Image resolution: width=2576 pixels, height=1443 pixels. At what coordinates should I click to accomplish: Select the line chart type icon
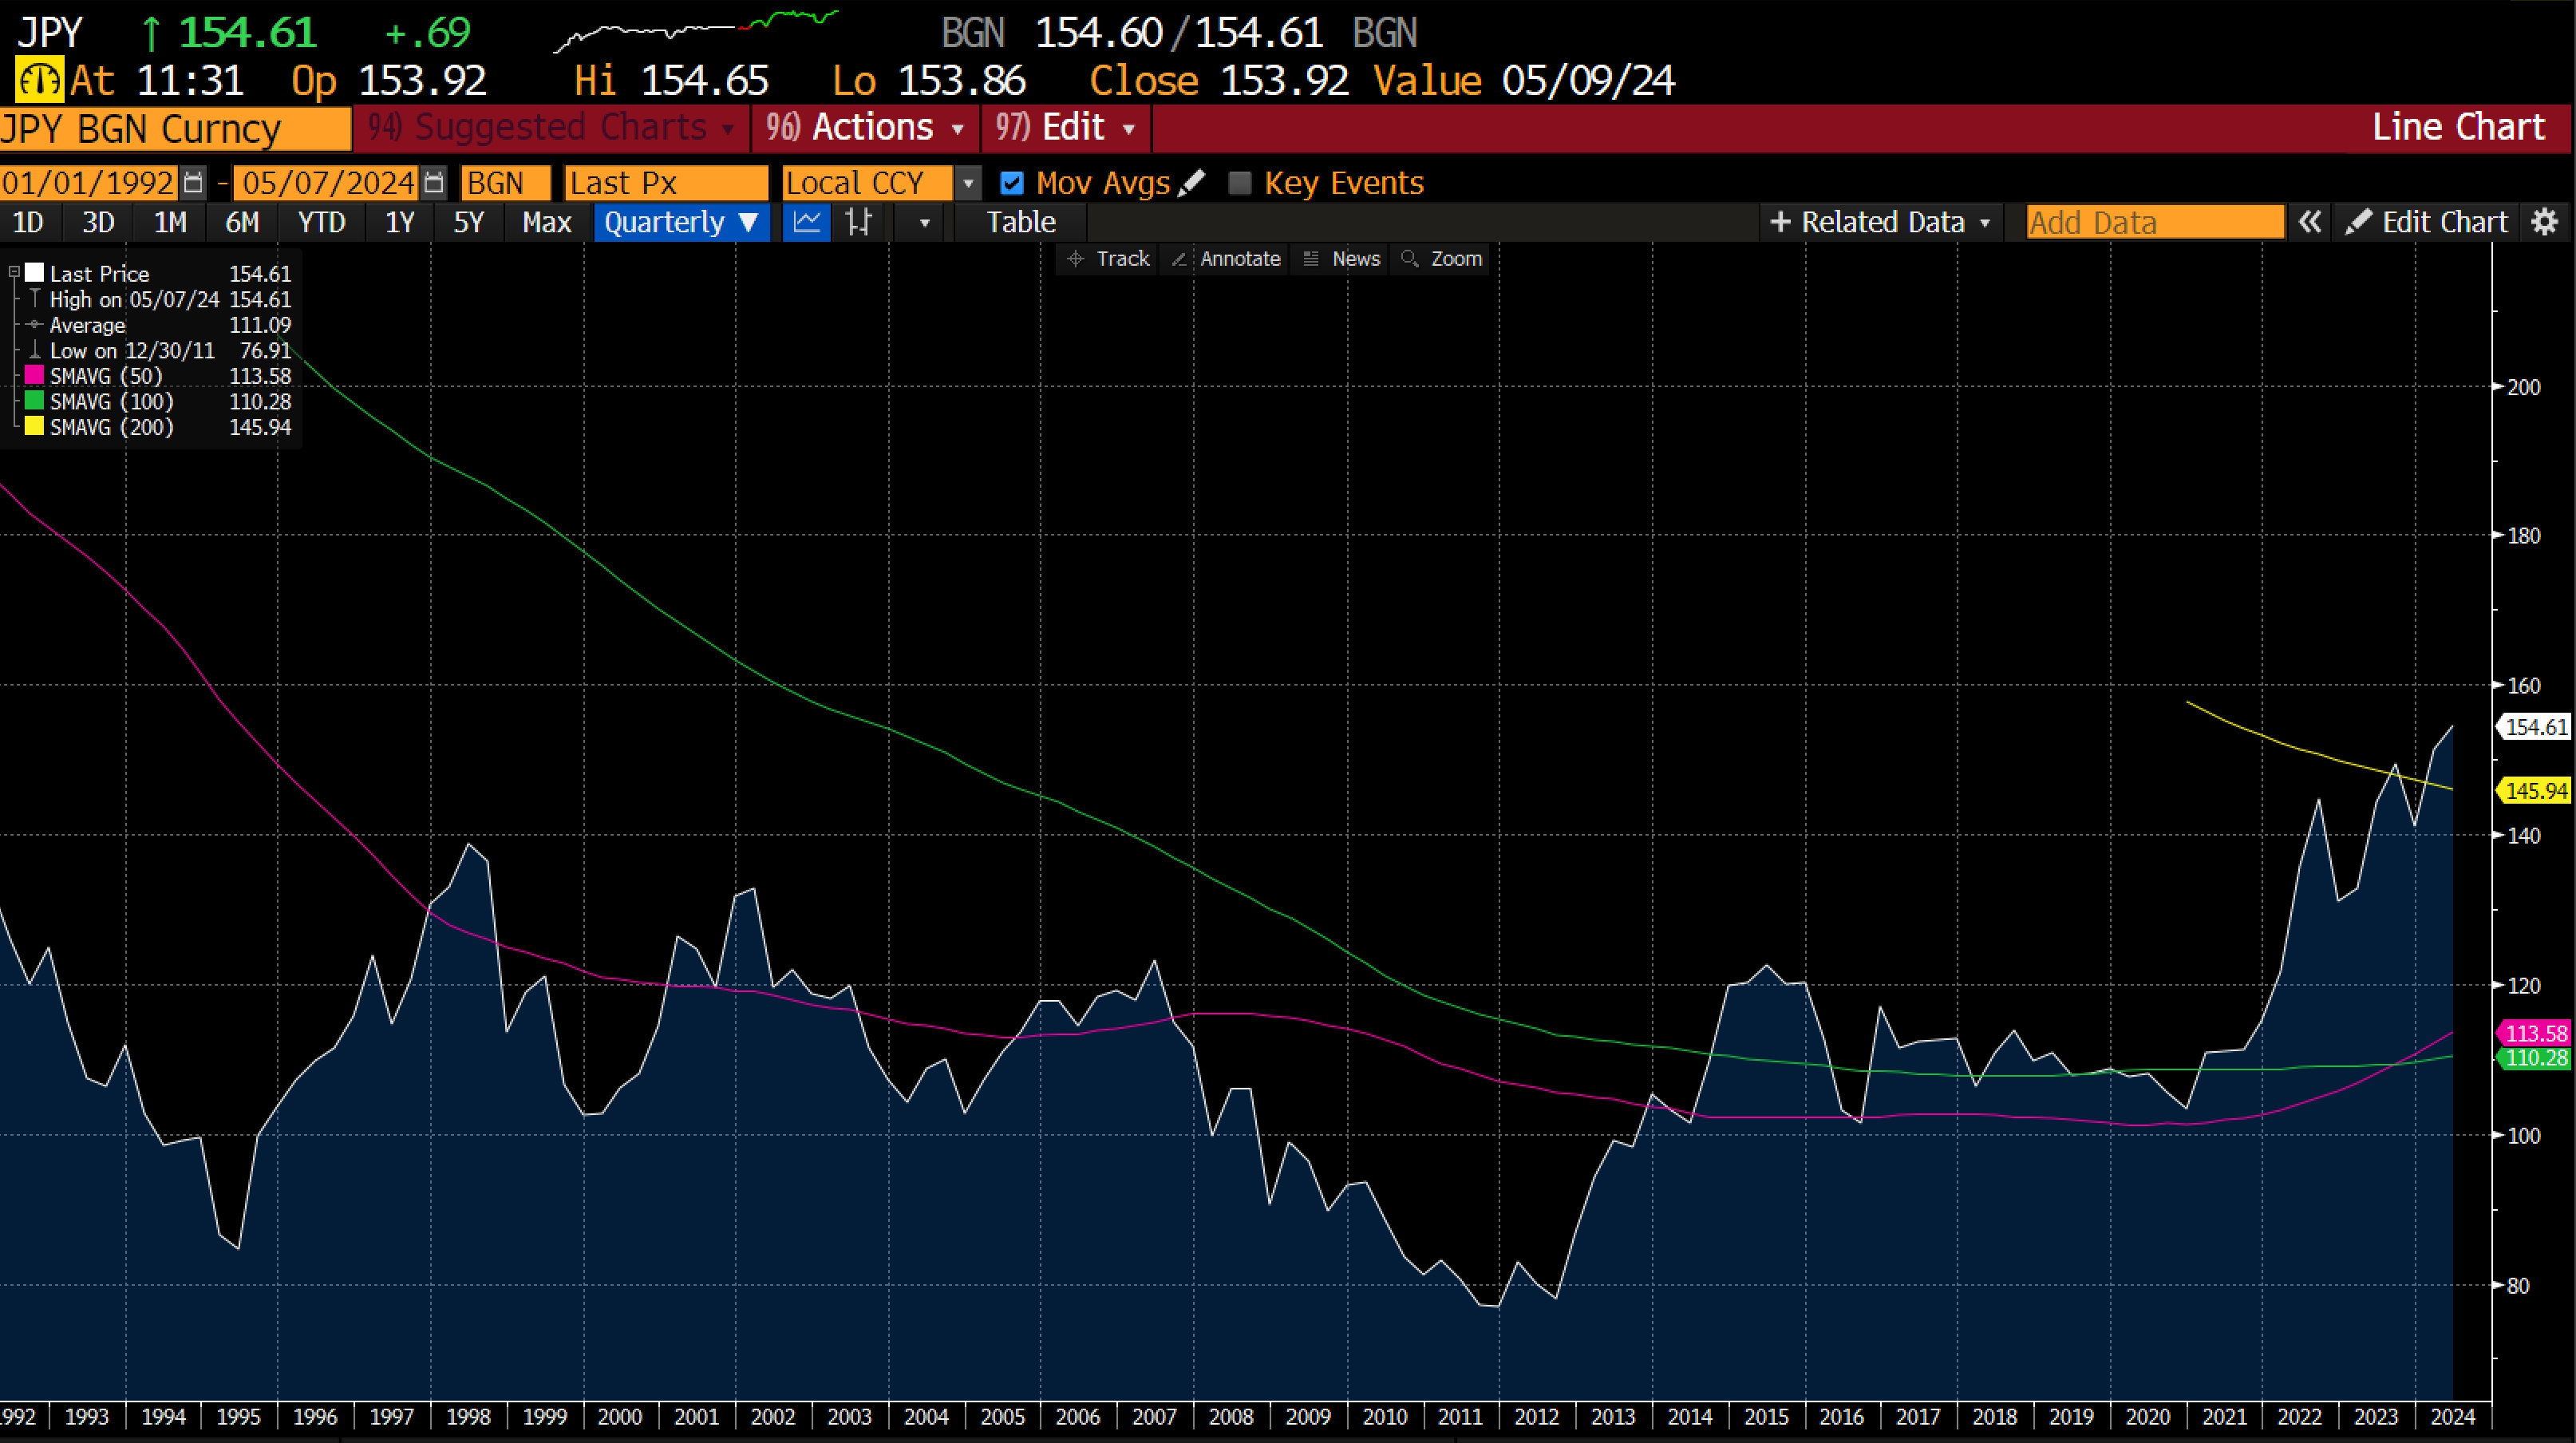tap(806, 222)
